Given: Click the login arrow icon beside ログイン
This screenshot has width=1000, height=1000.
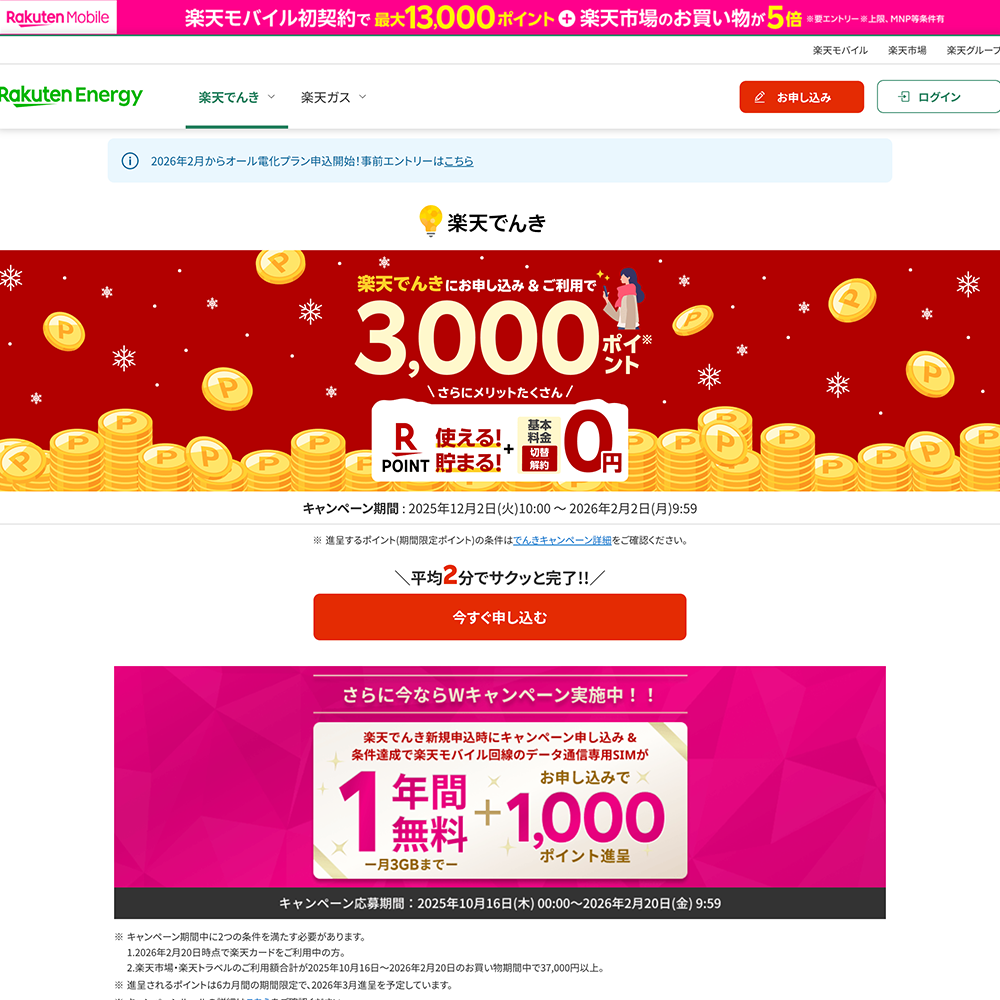Looking at the screenshot, I should click(x=904, y=96).
